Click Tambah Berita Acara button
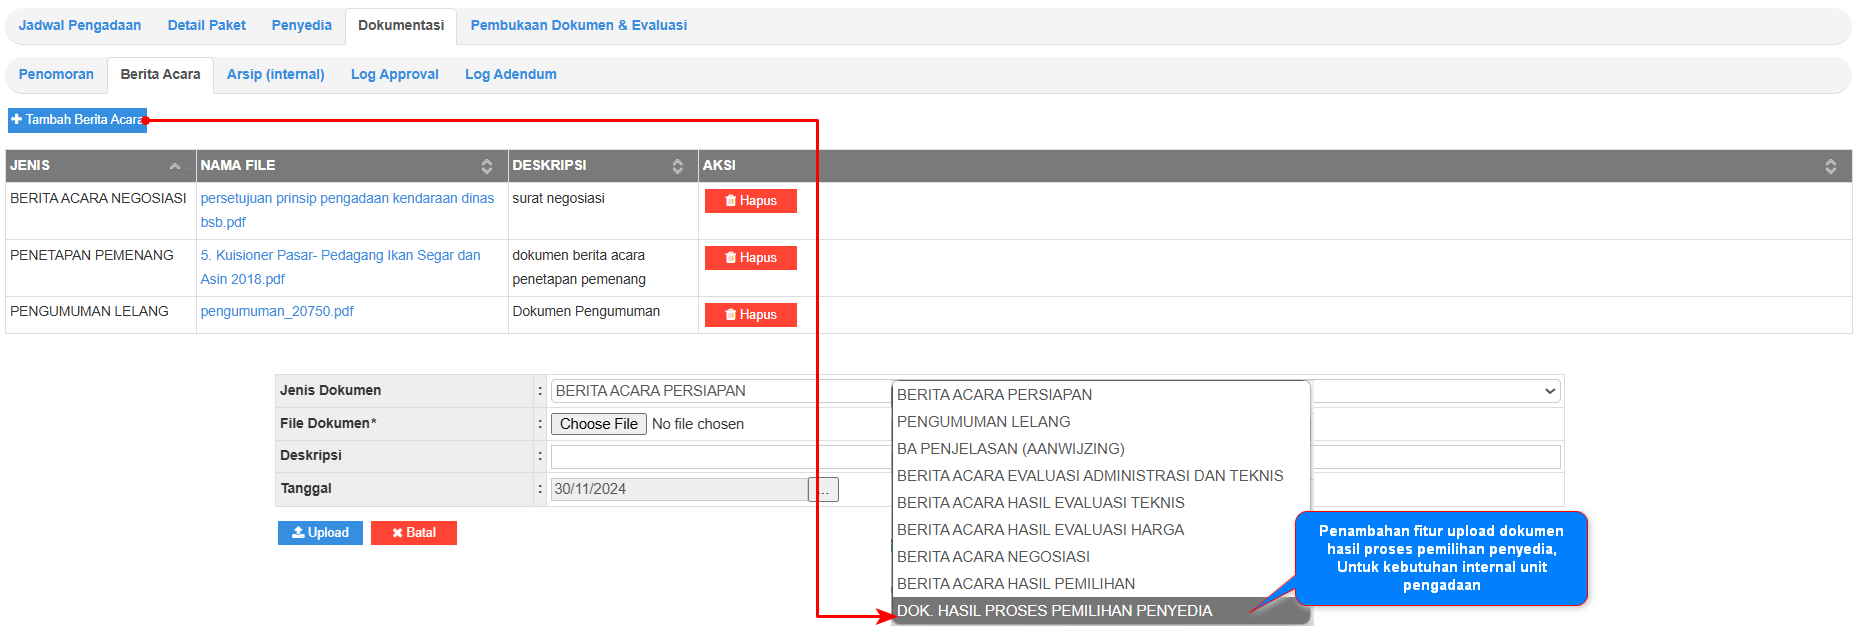This screenshot has width=1857, height=626. [x=77, y=120]
